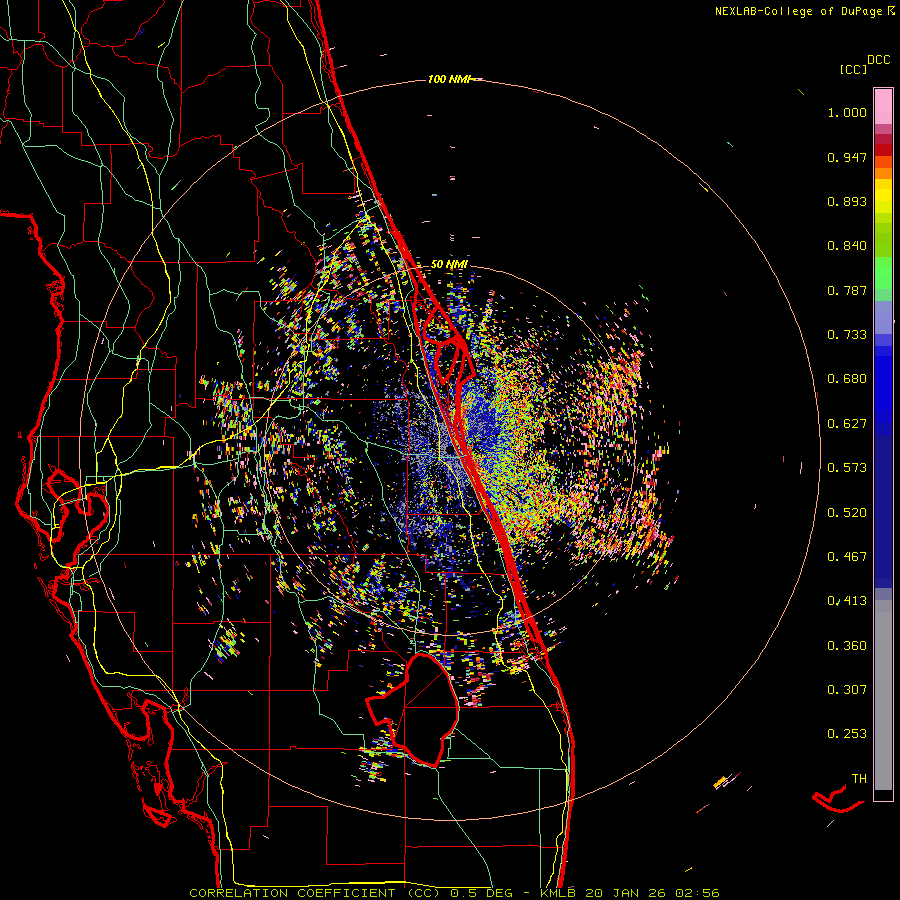This screenshot has width=900, height=900.
Task: Click the [CC] units label
Action: pos(853,69)
